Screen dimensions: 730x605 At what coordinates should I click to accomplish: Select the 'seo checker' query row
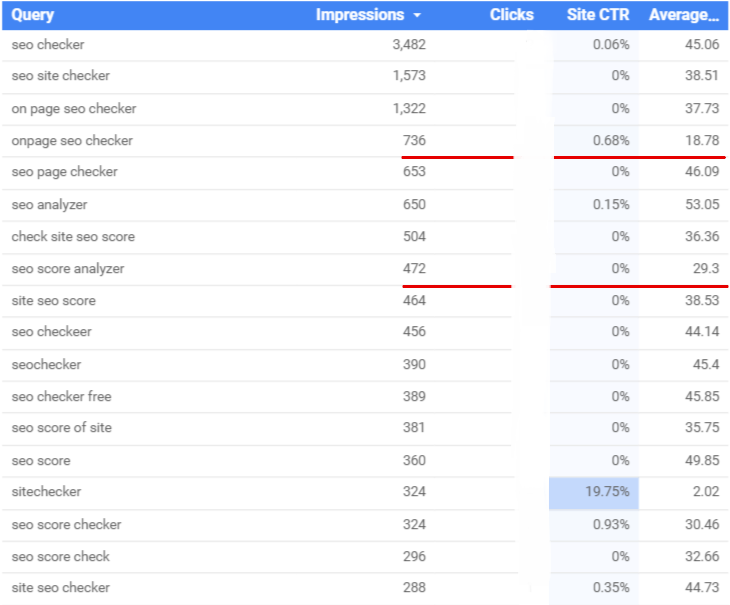pyautogui.click(x=46, y=44)
